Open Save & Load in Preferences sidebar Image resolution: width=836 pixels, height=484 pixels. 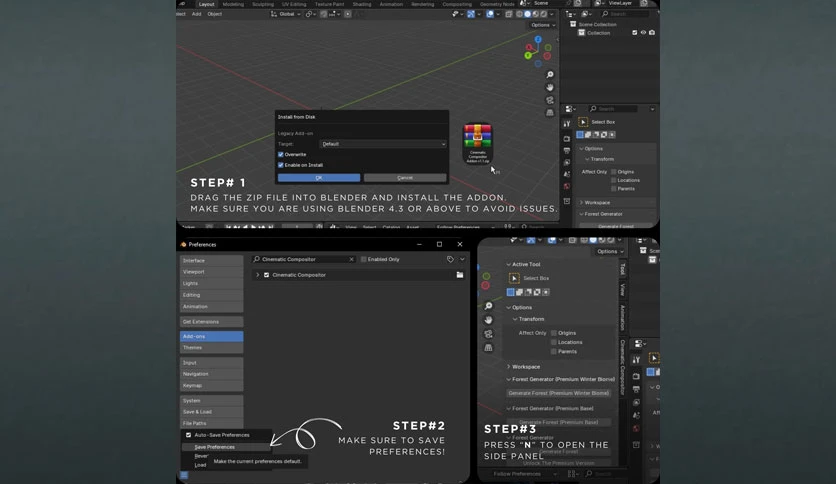212,412
